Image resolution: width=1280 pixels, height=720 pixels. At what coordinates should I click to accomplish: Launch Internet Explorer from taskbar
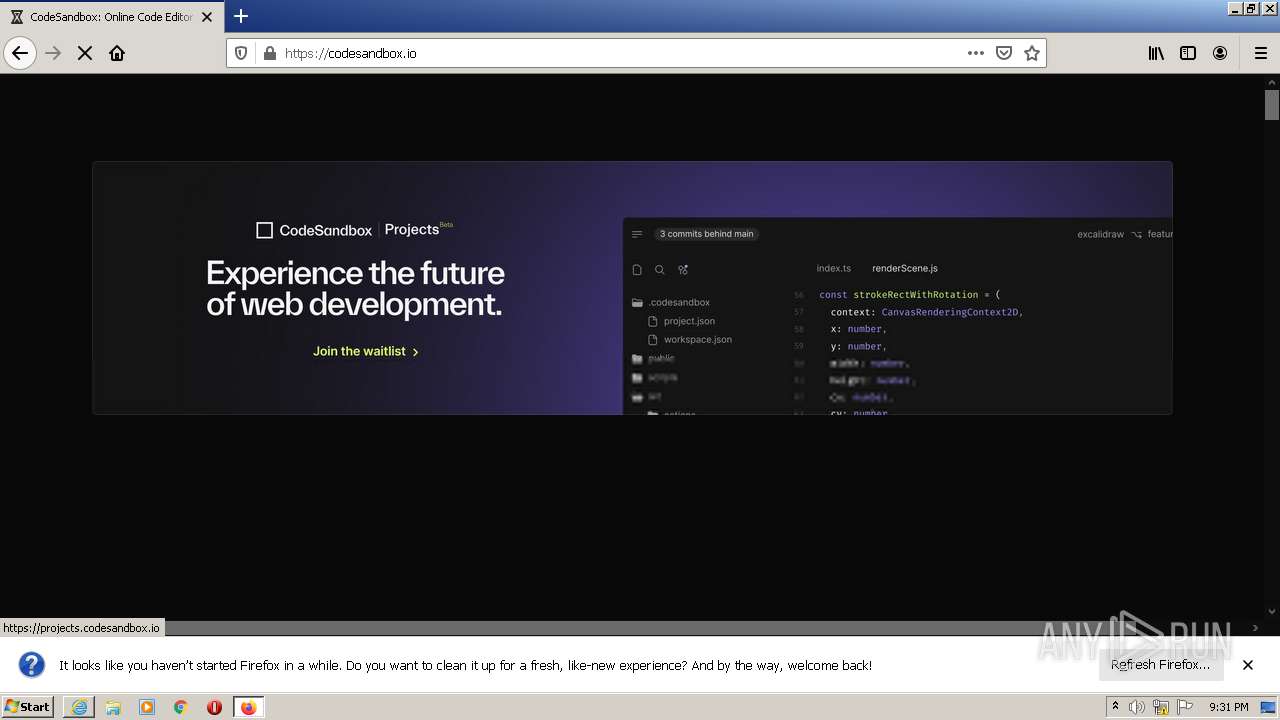click(79, 707)
